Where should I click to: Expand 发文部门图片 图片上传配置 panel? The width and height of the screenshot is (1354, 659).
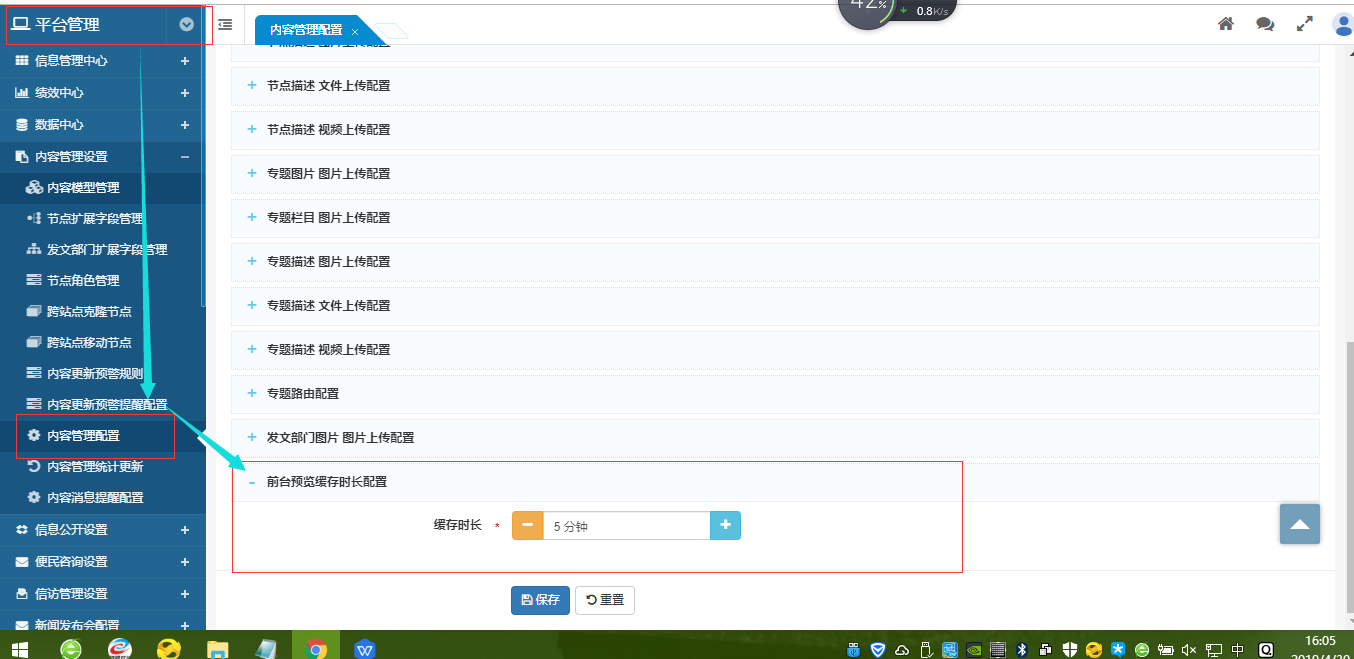pyautogui.click(x=775, y=438)
